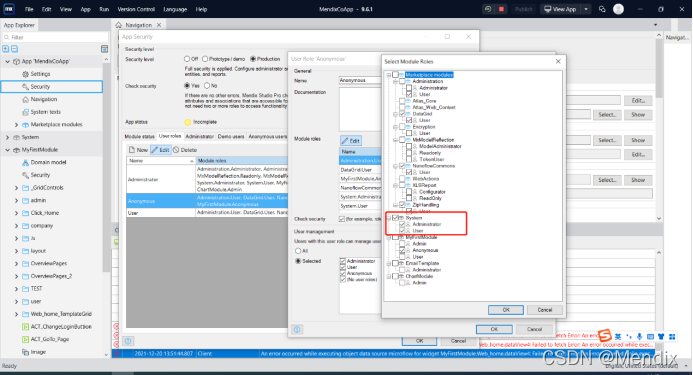The height and width of the screenshot is (375, 693).
Task: Expand the company folder
Action: [16, 226]
